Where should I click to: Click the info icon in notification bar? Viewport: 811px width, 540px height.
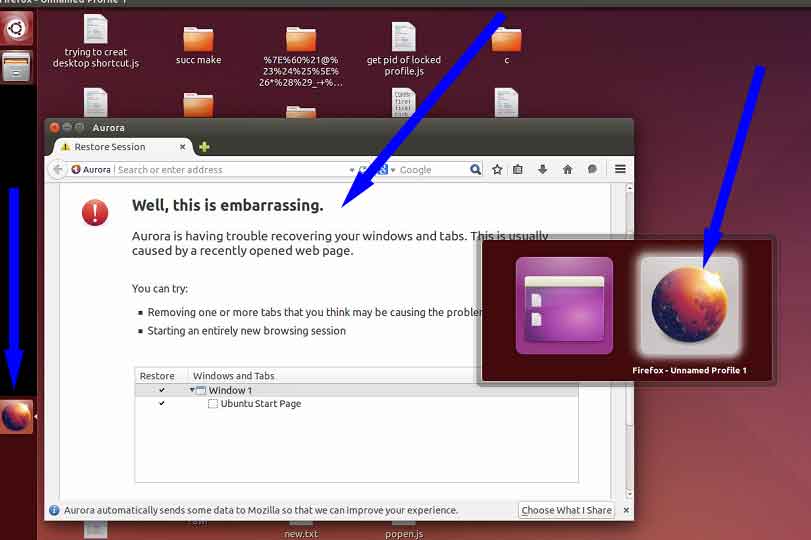[54, 511]
